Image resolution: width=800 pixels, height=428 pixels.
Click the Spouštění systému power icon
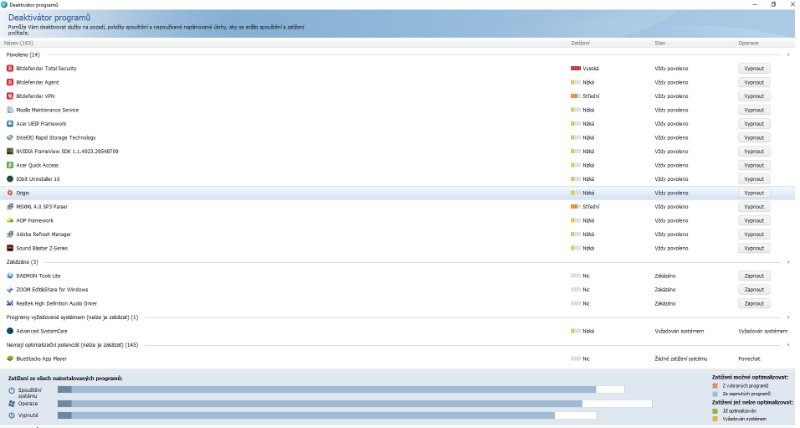[x=12, y=391]
